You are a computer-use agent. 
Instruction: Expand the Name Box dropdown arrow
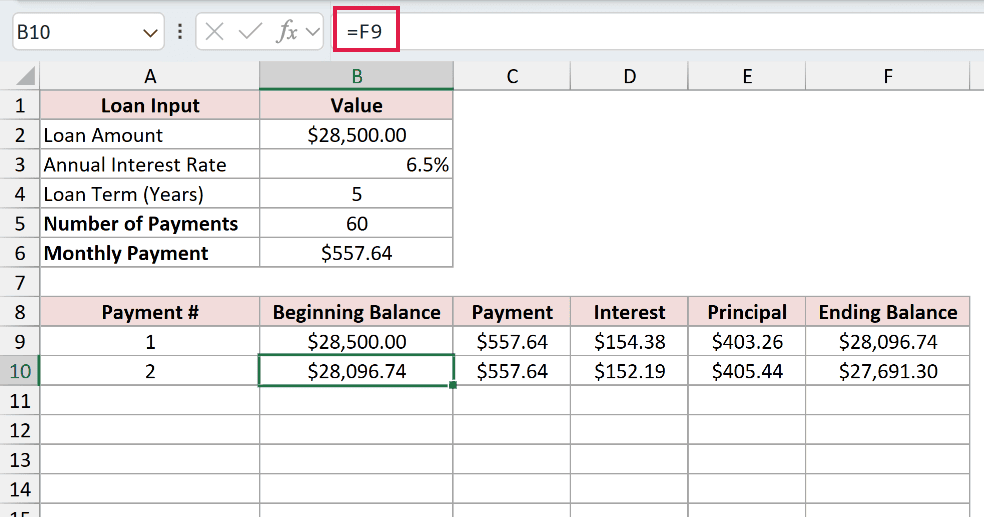pyautogui.click(x=150, y=32)
